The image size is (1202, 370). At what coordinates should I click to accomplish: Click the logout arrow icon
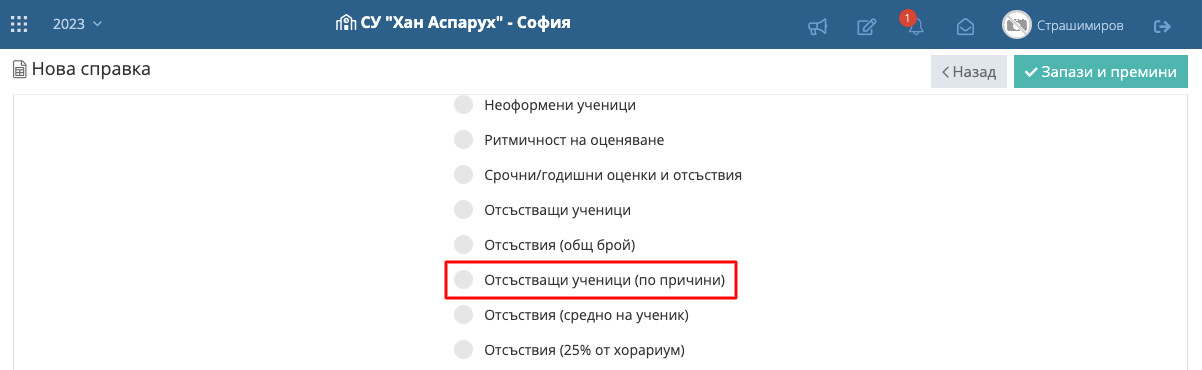[x=1163, y=26]
